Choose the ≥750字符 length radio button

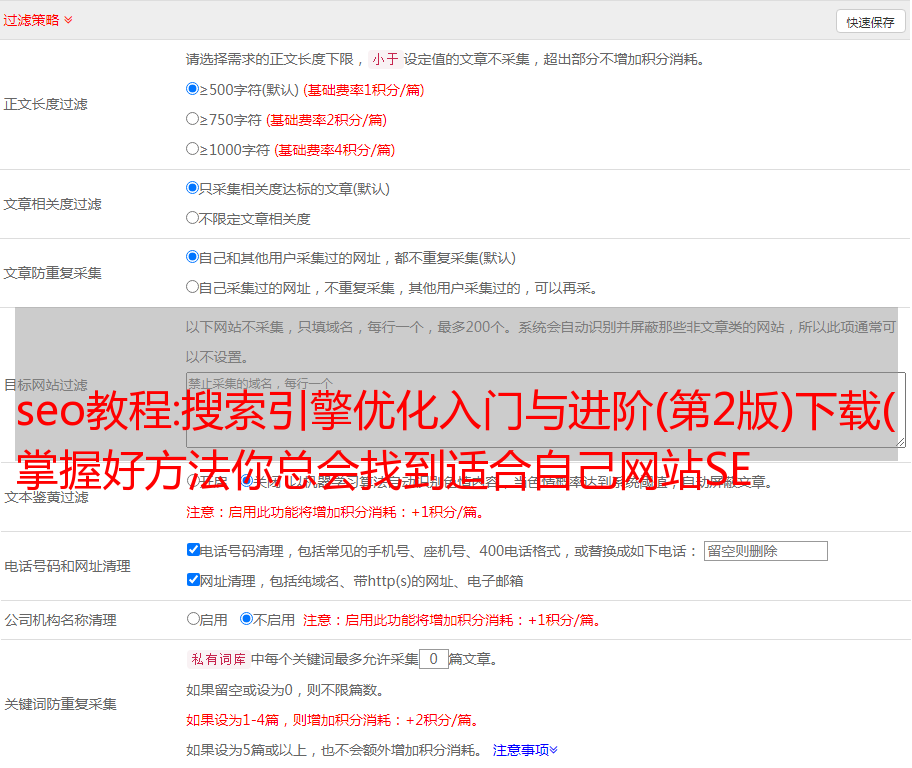(193, 119)
